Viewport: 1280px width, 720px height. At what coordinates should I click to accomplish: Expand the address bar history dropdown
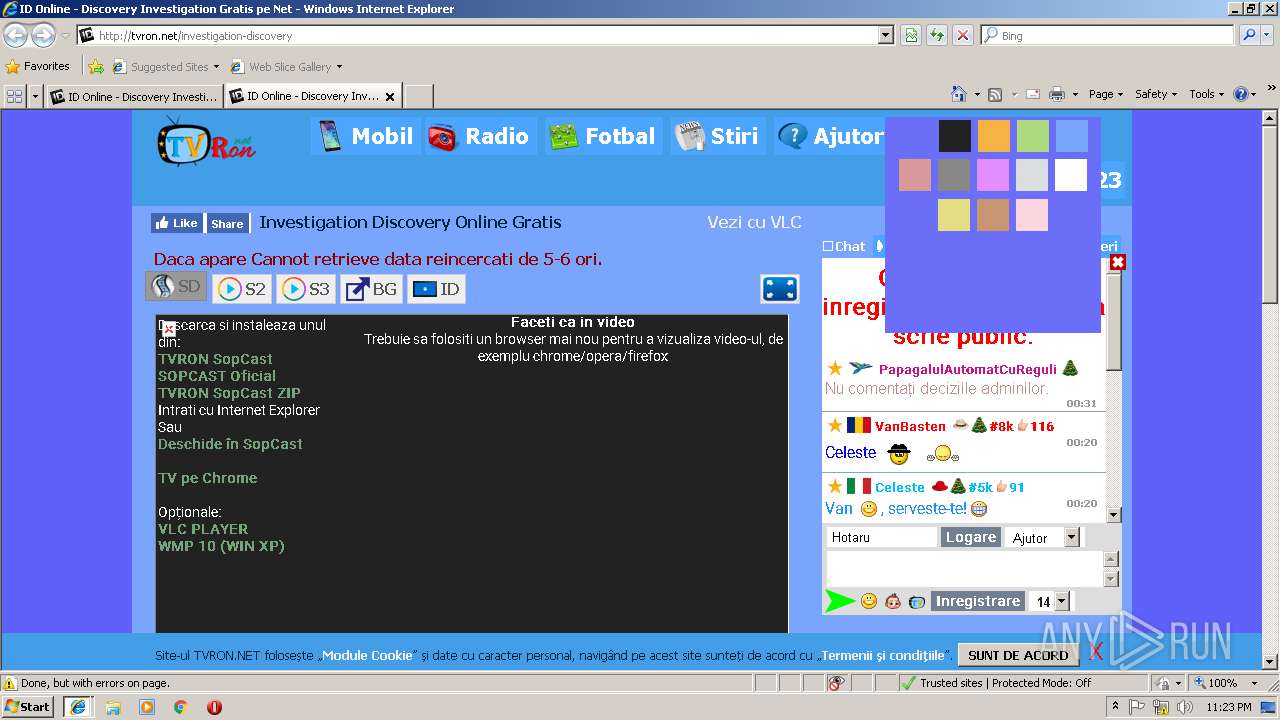click(x=885, y=35)
